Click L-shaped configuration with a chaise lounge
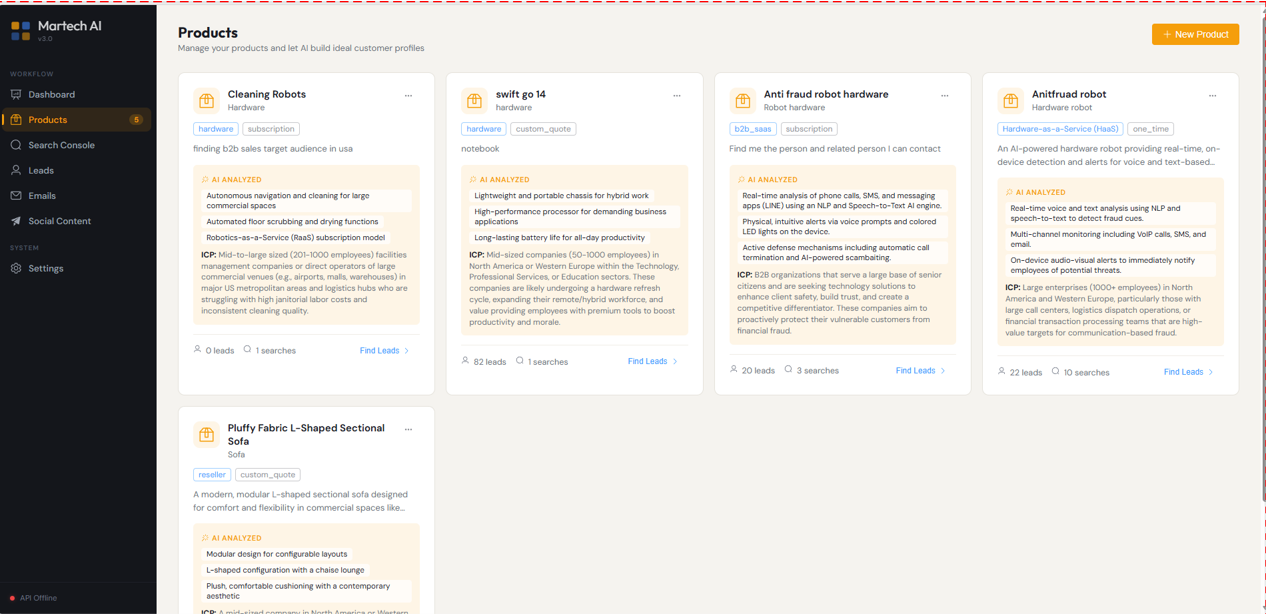 tap(286, 570)
